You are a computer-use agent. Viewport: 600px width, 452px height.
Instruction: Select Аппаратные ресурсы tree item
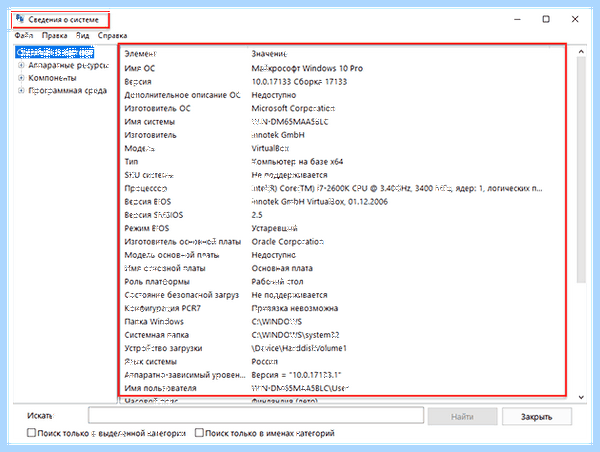(68, 65)
